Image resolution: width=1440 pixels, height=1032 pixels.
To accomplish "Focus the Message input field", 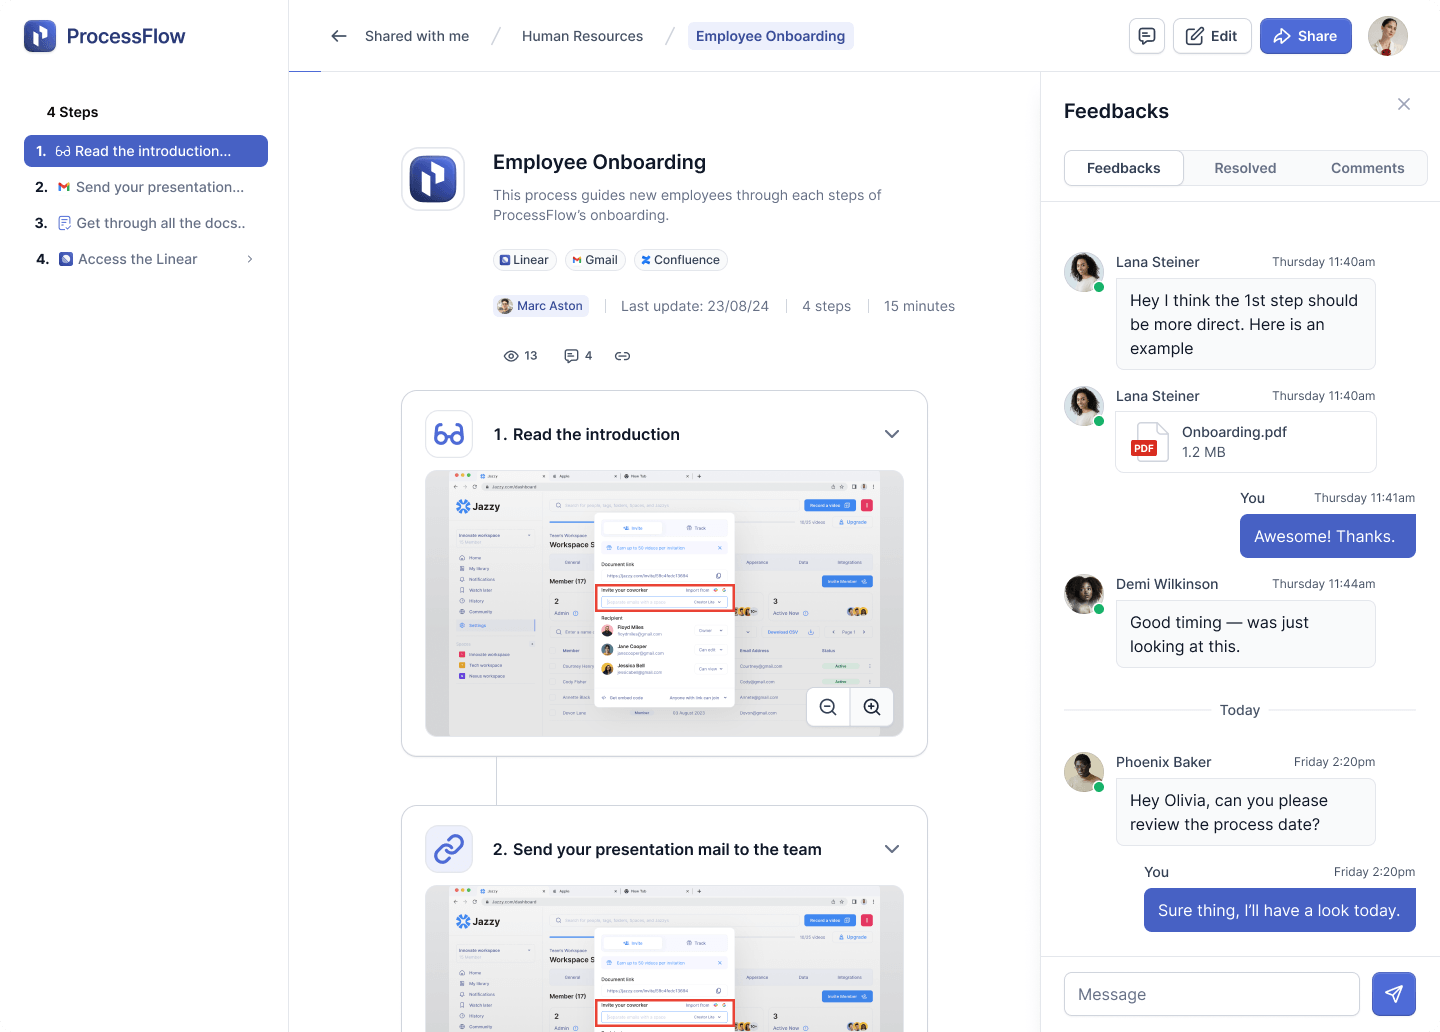I will click(x=1212, y=994).
